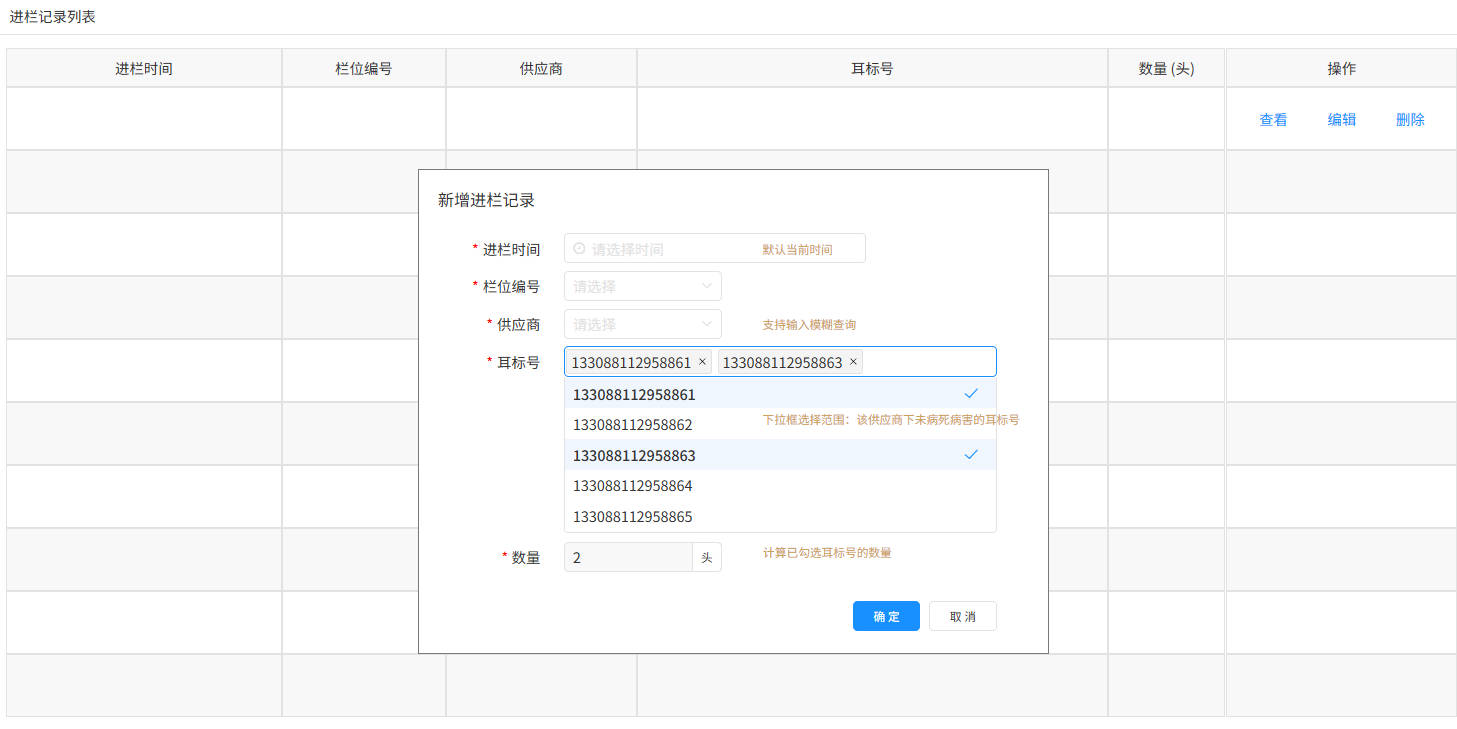Click the 操作 column header
Image resolution: width=1457 pixels, height=729 pixels.
pyautogui.click(x=1342, y=69)
